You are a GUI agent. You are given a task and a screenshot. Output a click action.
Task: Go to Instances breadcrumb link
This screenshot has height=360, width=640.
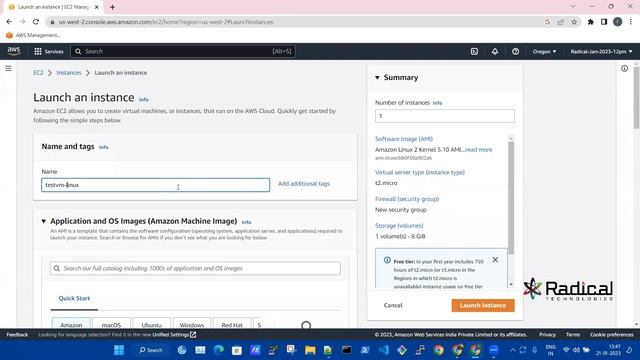pyautogui.click(x=69, y=73)
